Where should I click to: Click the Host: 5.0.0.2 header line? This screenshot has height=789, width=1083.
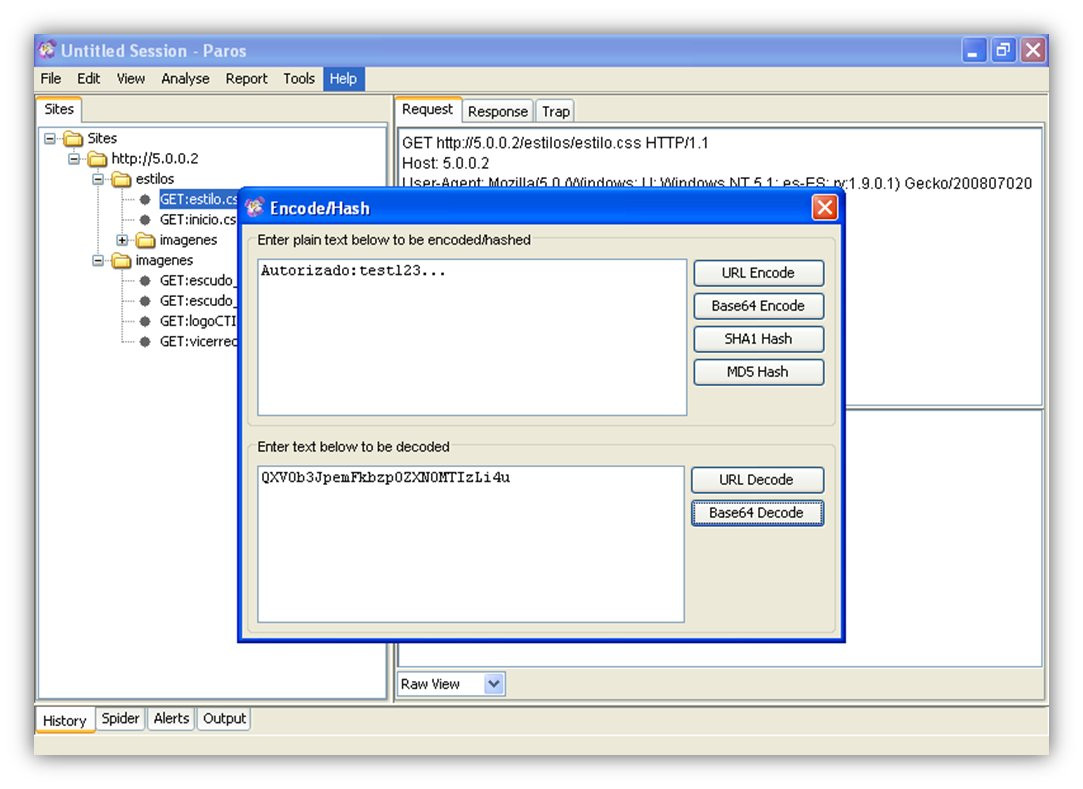pyautogui.click(x=445, y=164)
